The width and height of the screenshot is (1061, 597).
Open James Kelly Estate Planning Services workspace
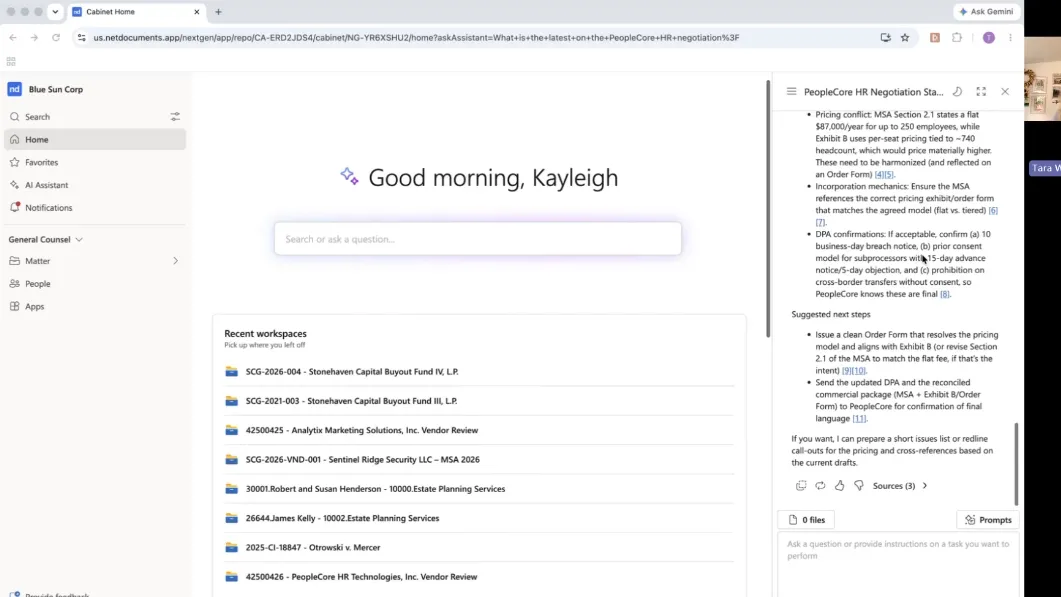342,518
